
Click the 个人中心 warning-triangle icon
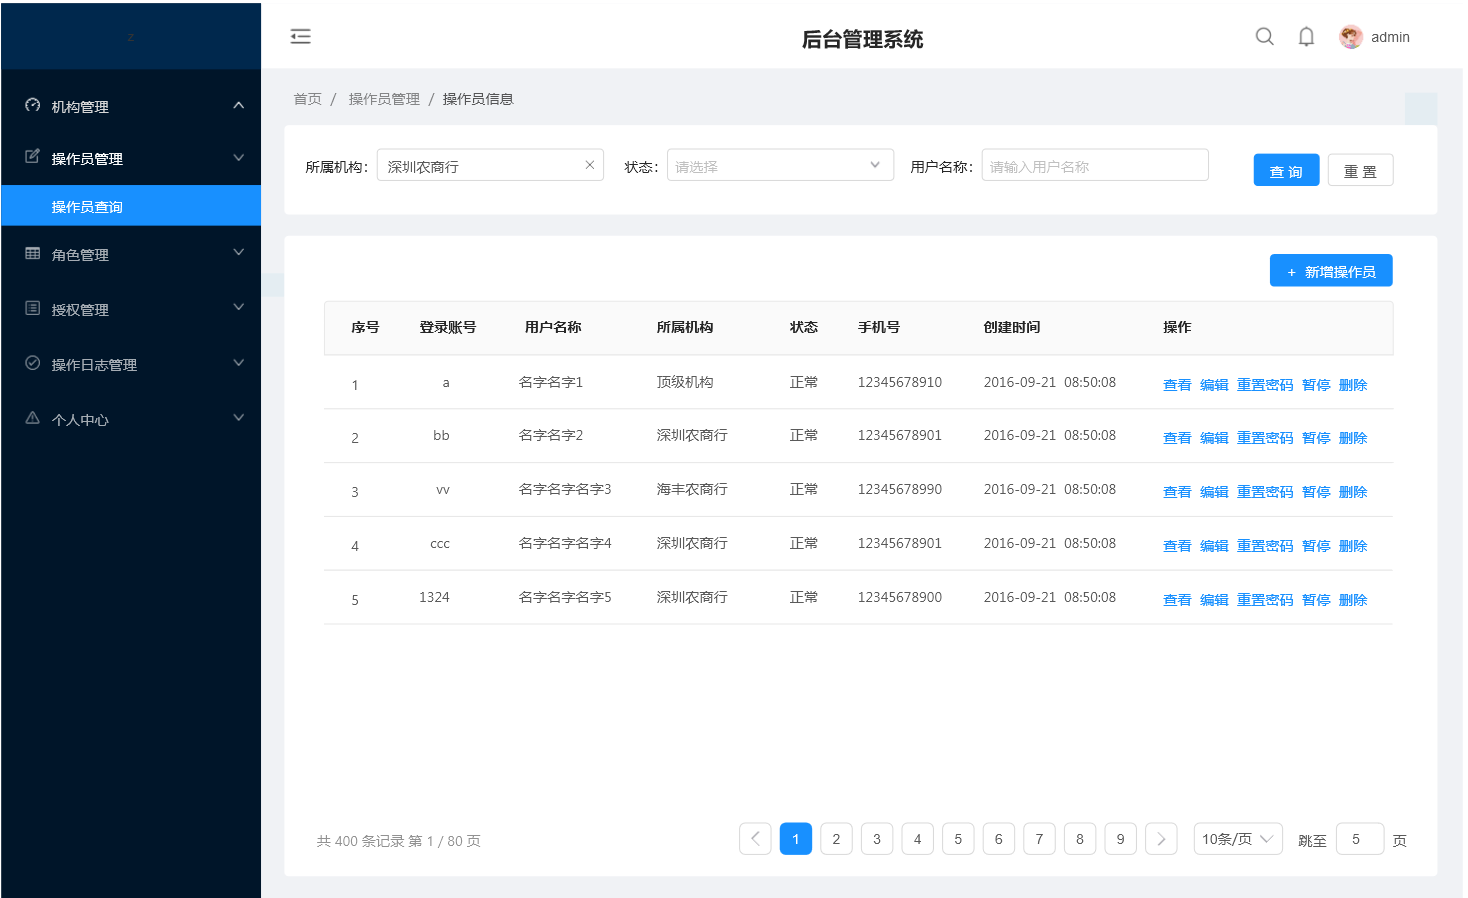(33, 418)
